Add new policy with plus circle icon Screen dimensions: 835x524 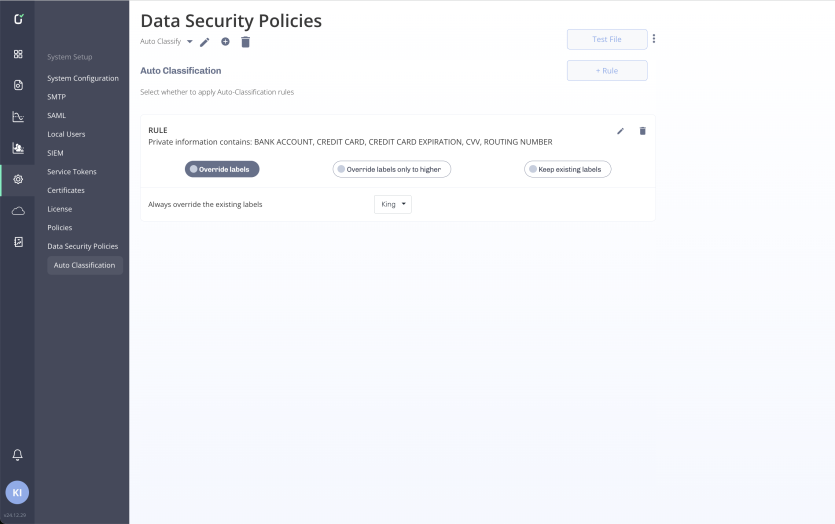(x=225, y=42)
